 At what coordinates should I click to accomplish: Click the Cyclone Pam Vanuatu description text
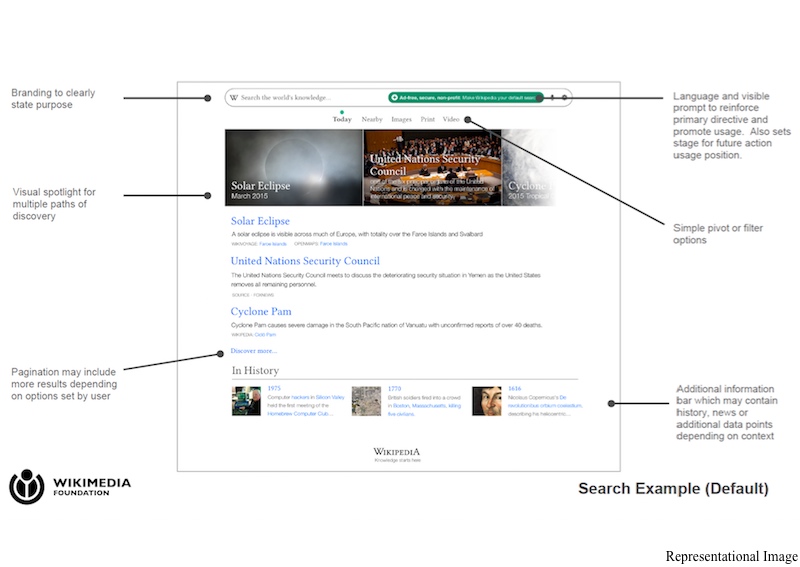[x=386, y=325]
